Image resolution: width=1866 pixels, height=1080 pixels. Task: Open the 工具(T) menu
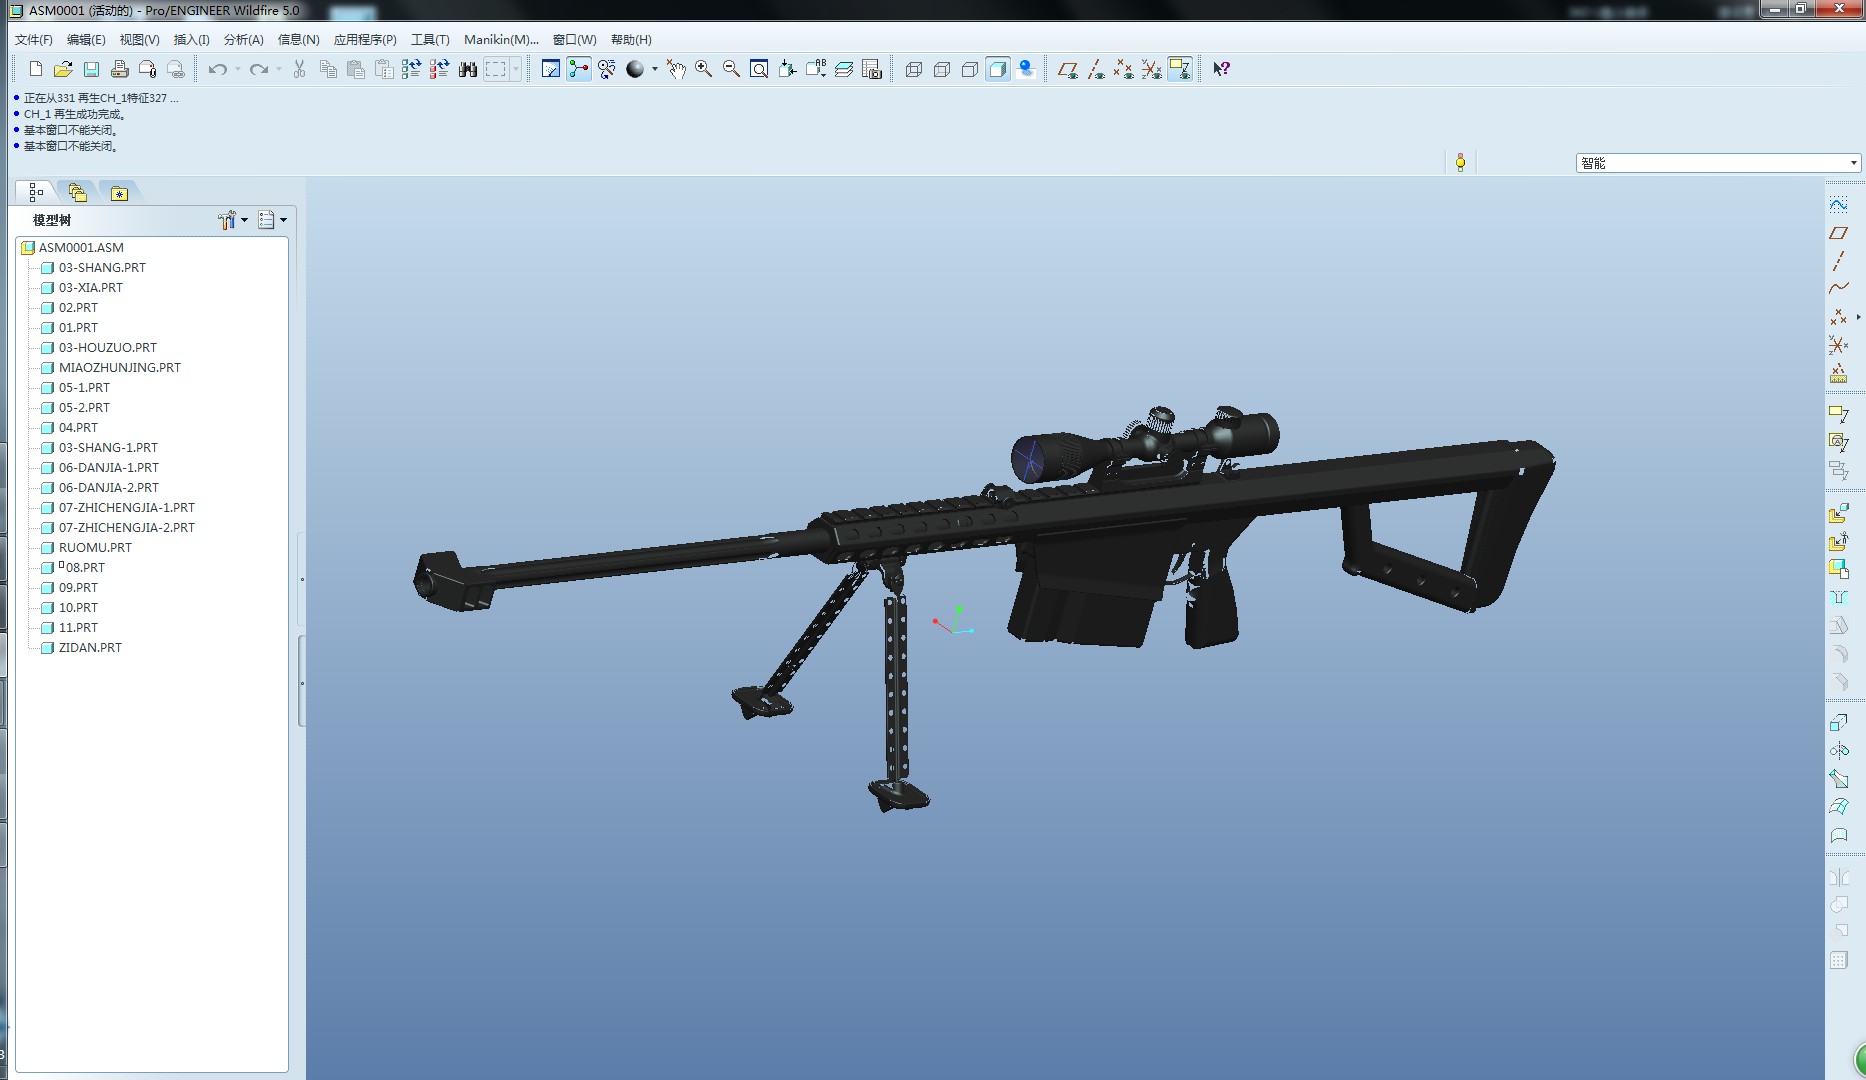pyautogui.click(x=428, y=40)
